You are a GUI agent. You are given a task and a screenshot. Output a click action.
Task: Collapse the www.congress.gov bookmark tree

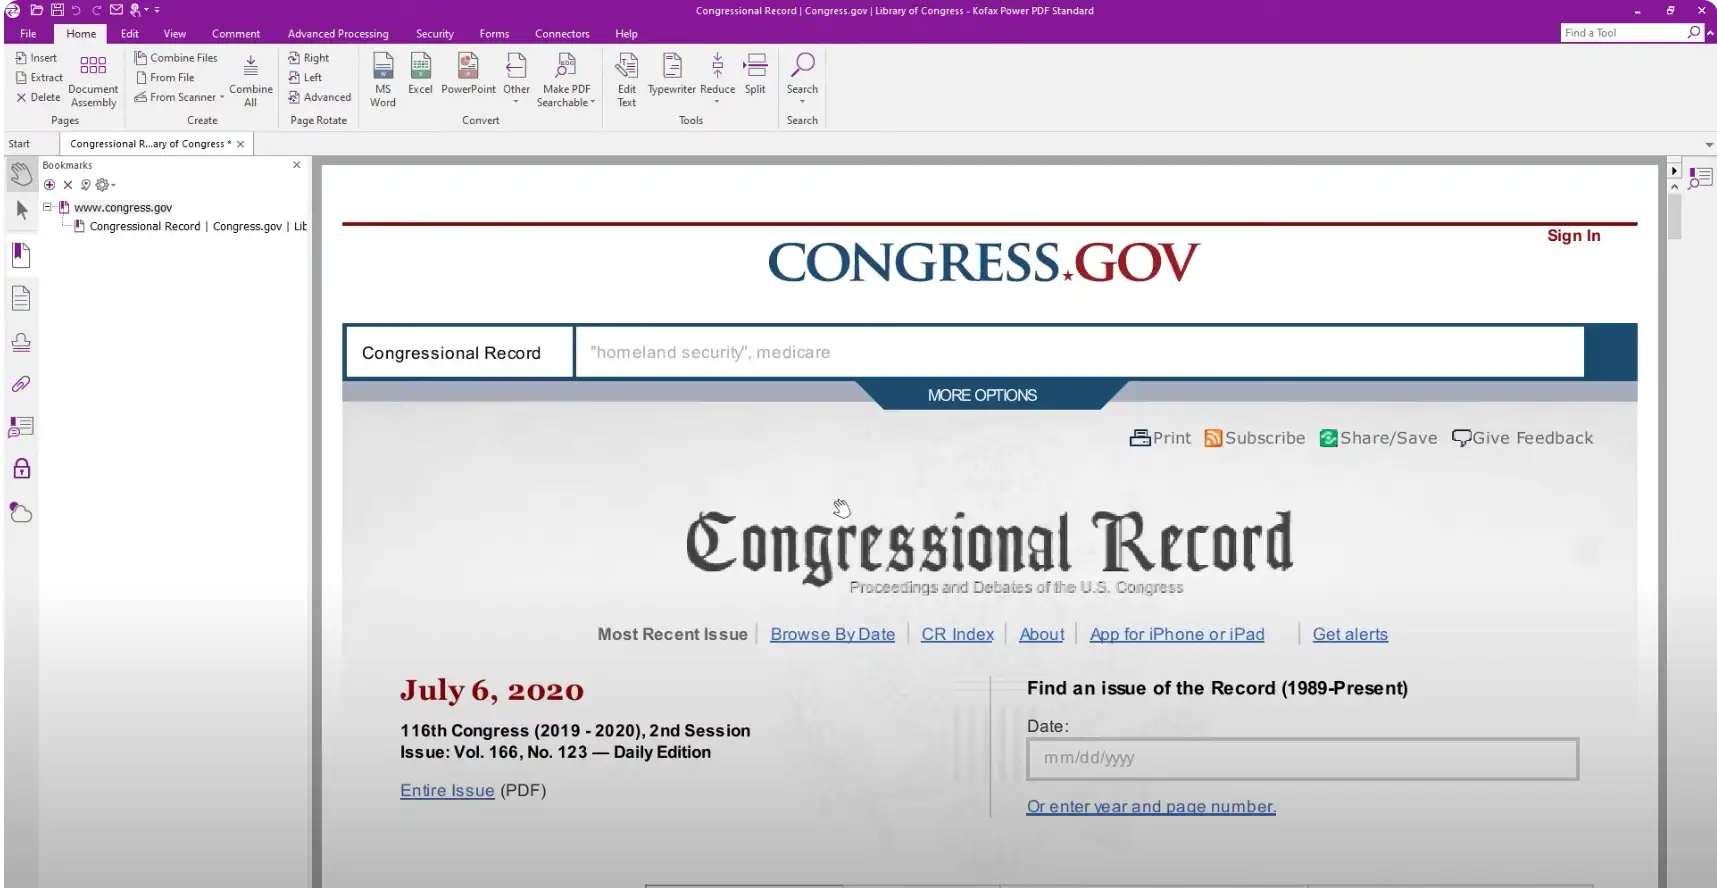click(47, 207)
